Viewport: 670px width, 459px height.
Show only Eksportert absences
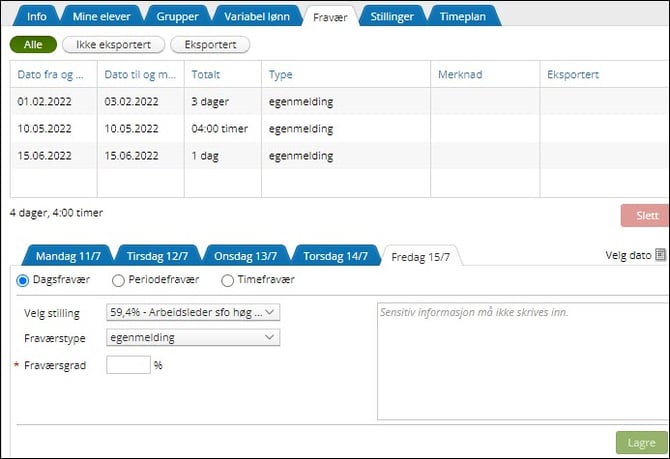pyautogui.click(x=210, y=45)
